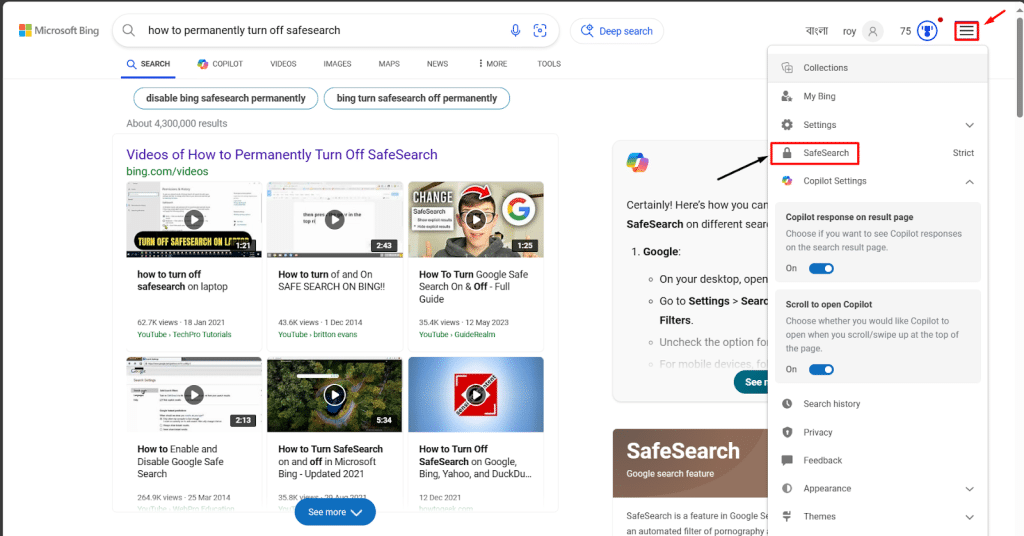1024x536 pixels.
Task: Open Collections in the menu
Action: (x=878, y=68)
